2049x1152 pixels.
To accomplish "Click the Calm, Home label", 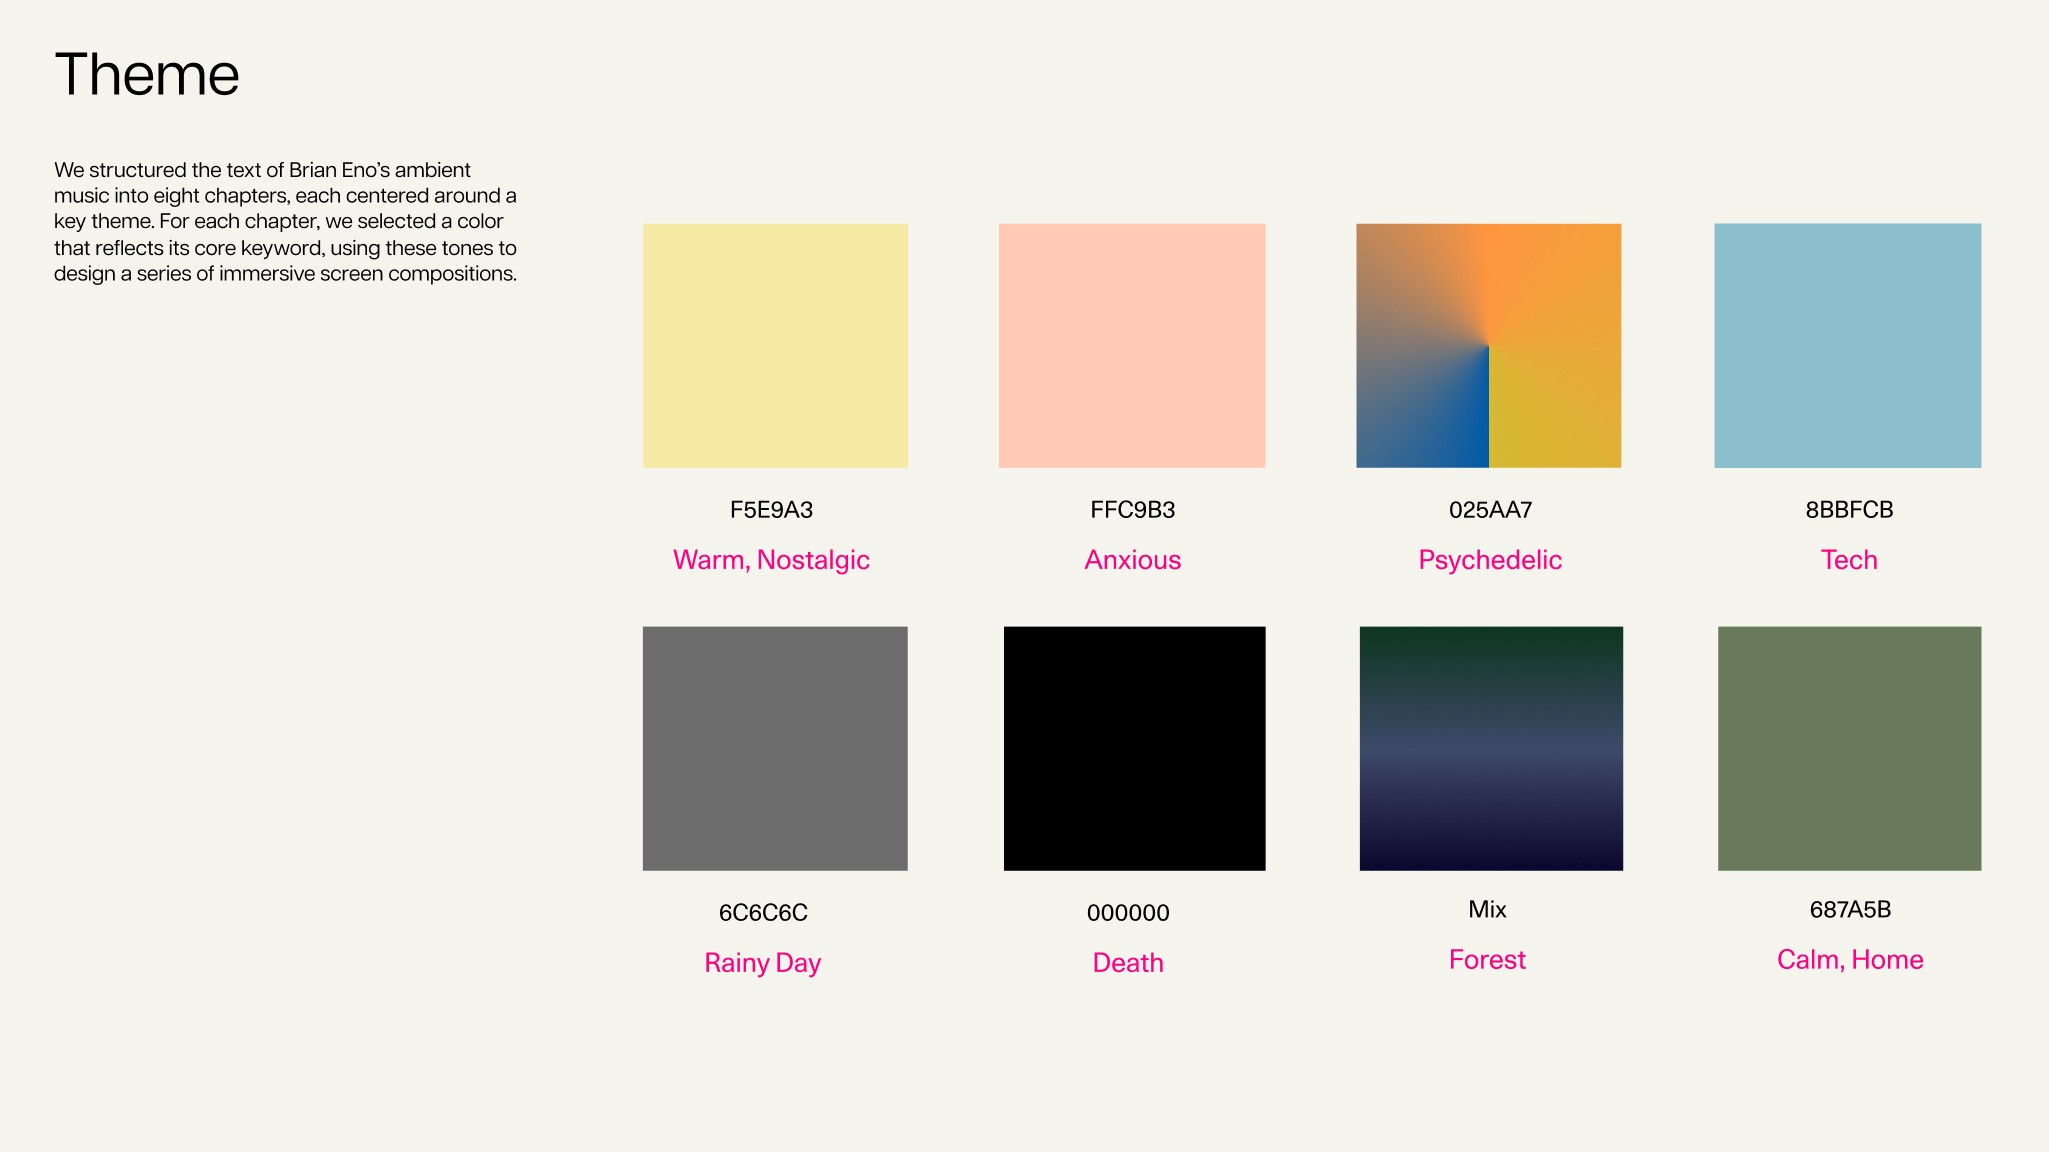I will [1850, 960].
